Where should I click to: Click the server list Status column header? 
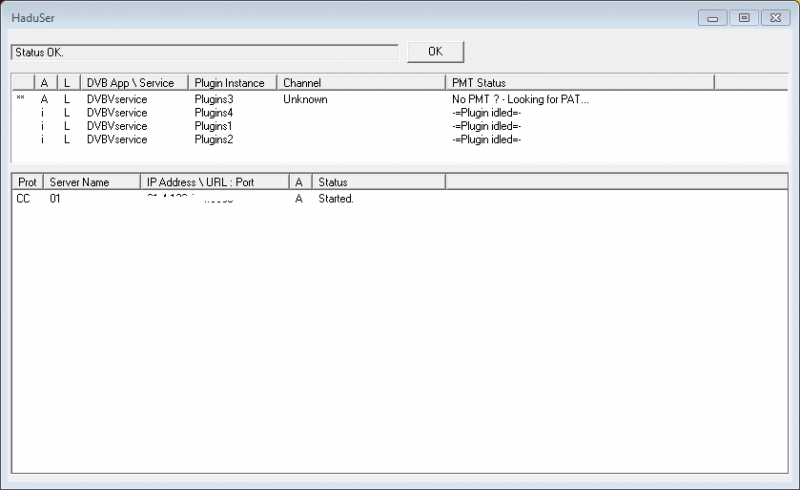click(x=378, y=182)
